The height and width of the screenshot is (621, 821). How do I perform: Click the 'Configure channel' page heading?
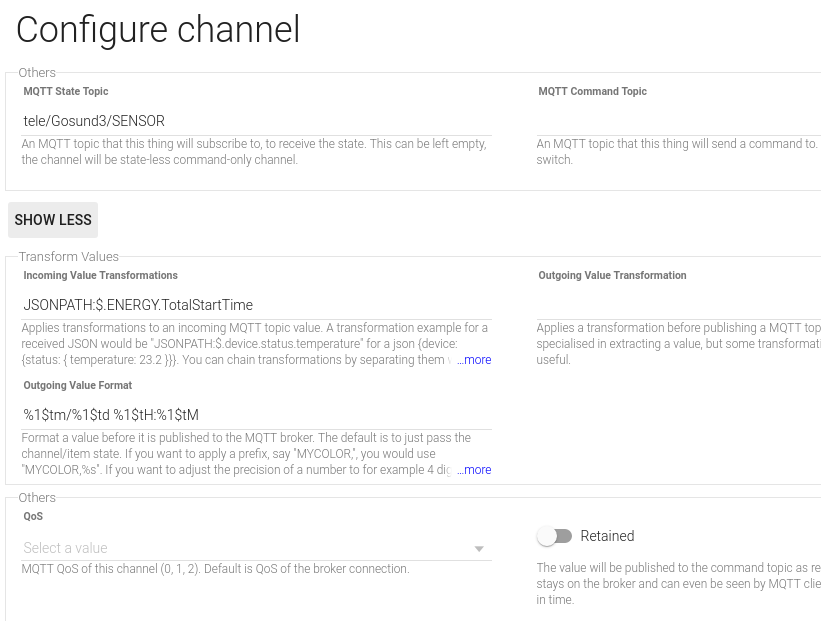(x=158, y=30)
